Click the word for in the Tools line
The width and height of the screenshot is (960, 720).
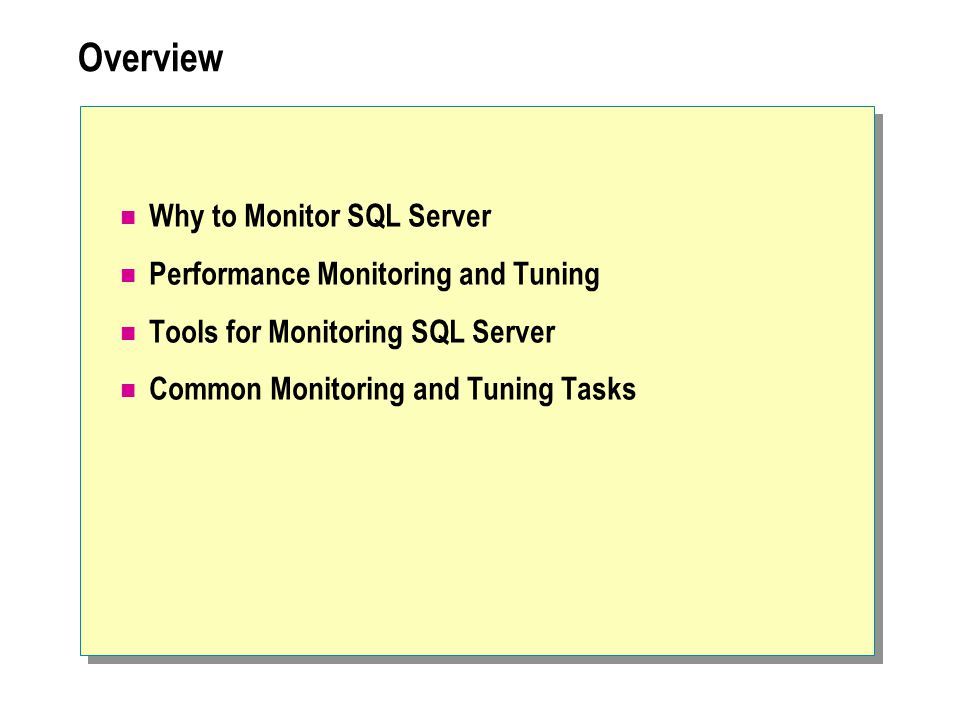(x=243, y=332)
